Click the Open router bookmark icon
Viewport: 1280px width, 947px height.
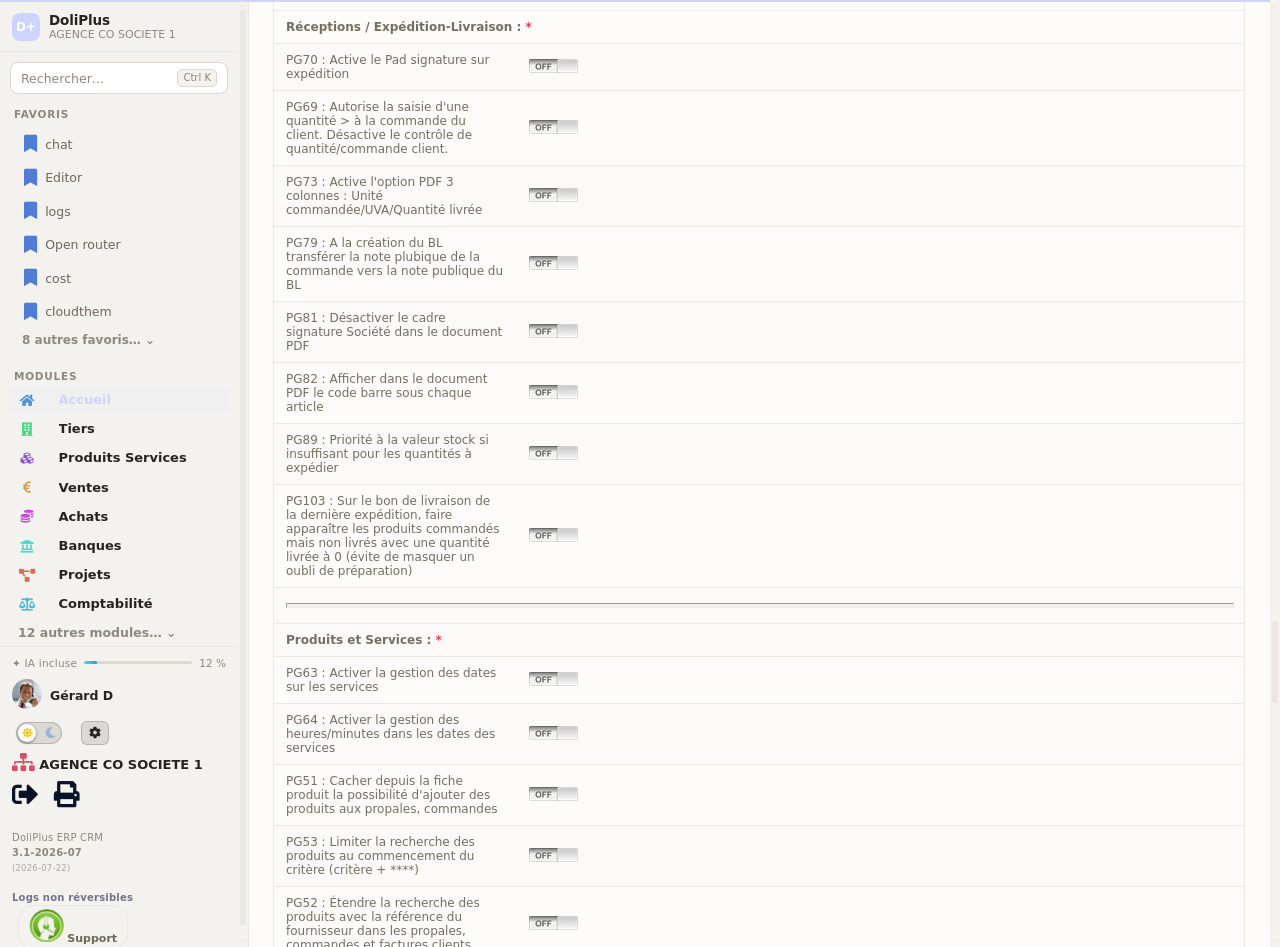[x=30, y=244]
